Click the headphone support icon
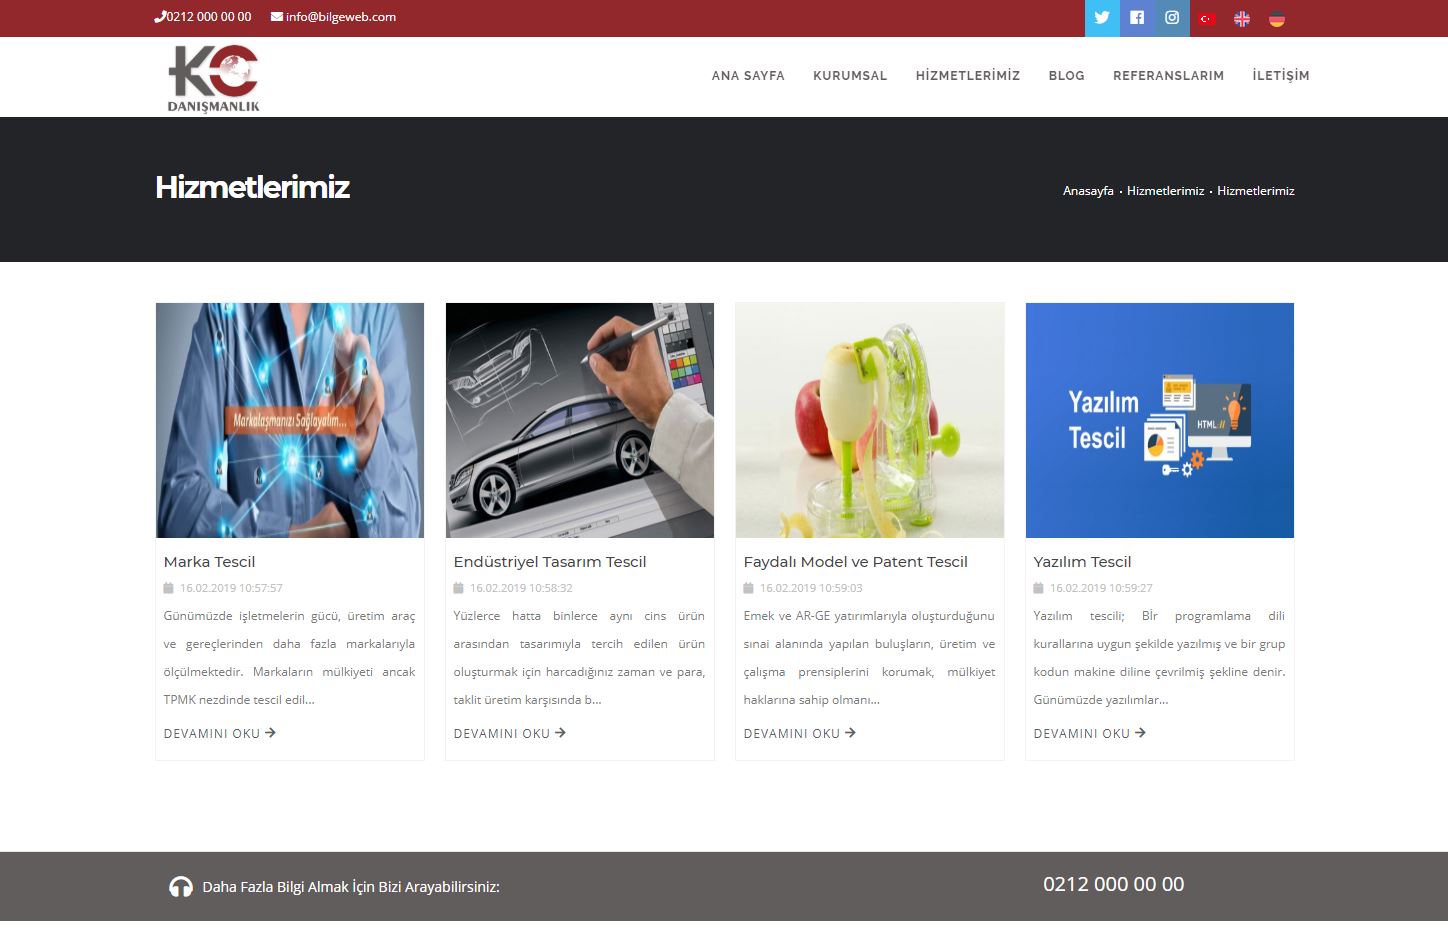Screen dimensions: 1448x948 click(x=181, y=887)
